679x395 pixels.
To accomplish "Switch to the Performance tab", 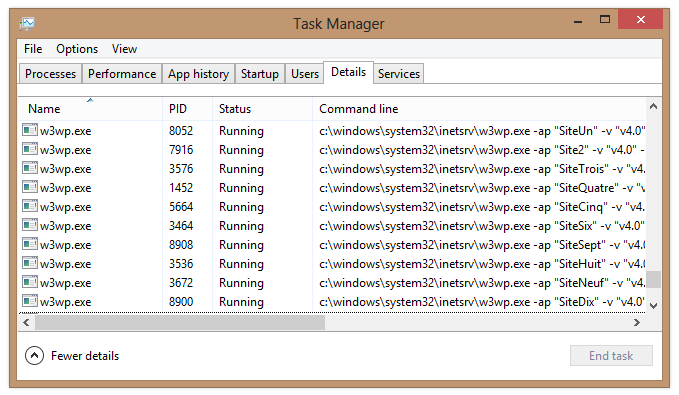I will click(122, 74).
